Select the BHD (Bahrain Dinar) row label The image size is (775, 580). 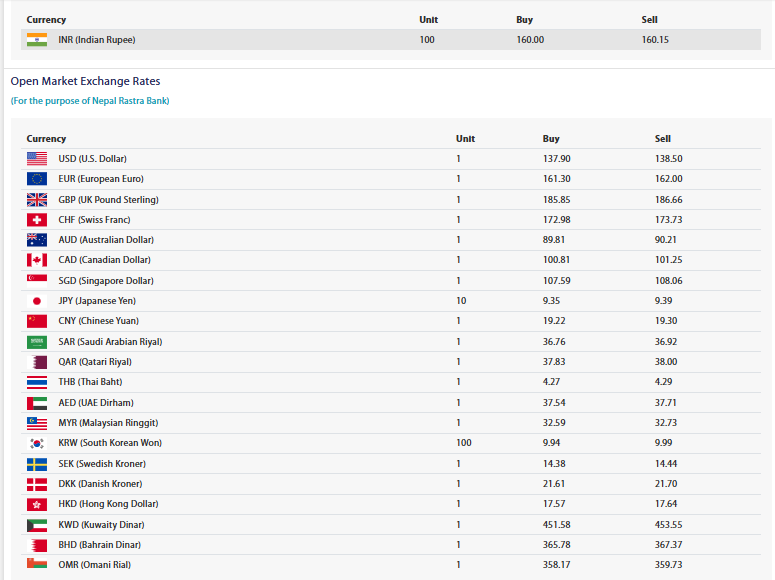click(x=99, y=545)
